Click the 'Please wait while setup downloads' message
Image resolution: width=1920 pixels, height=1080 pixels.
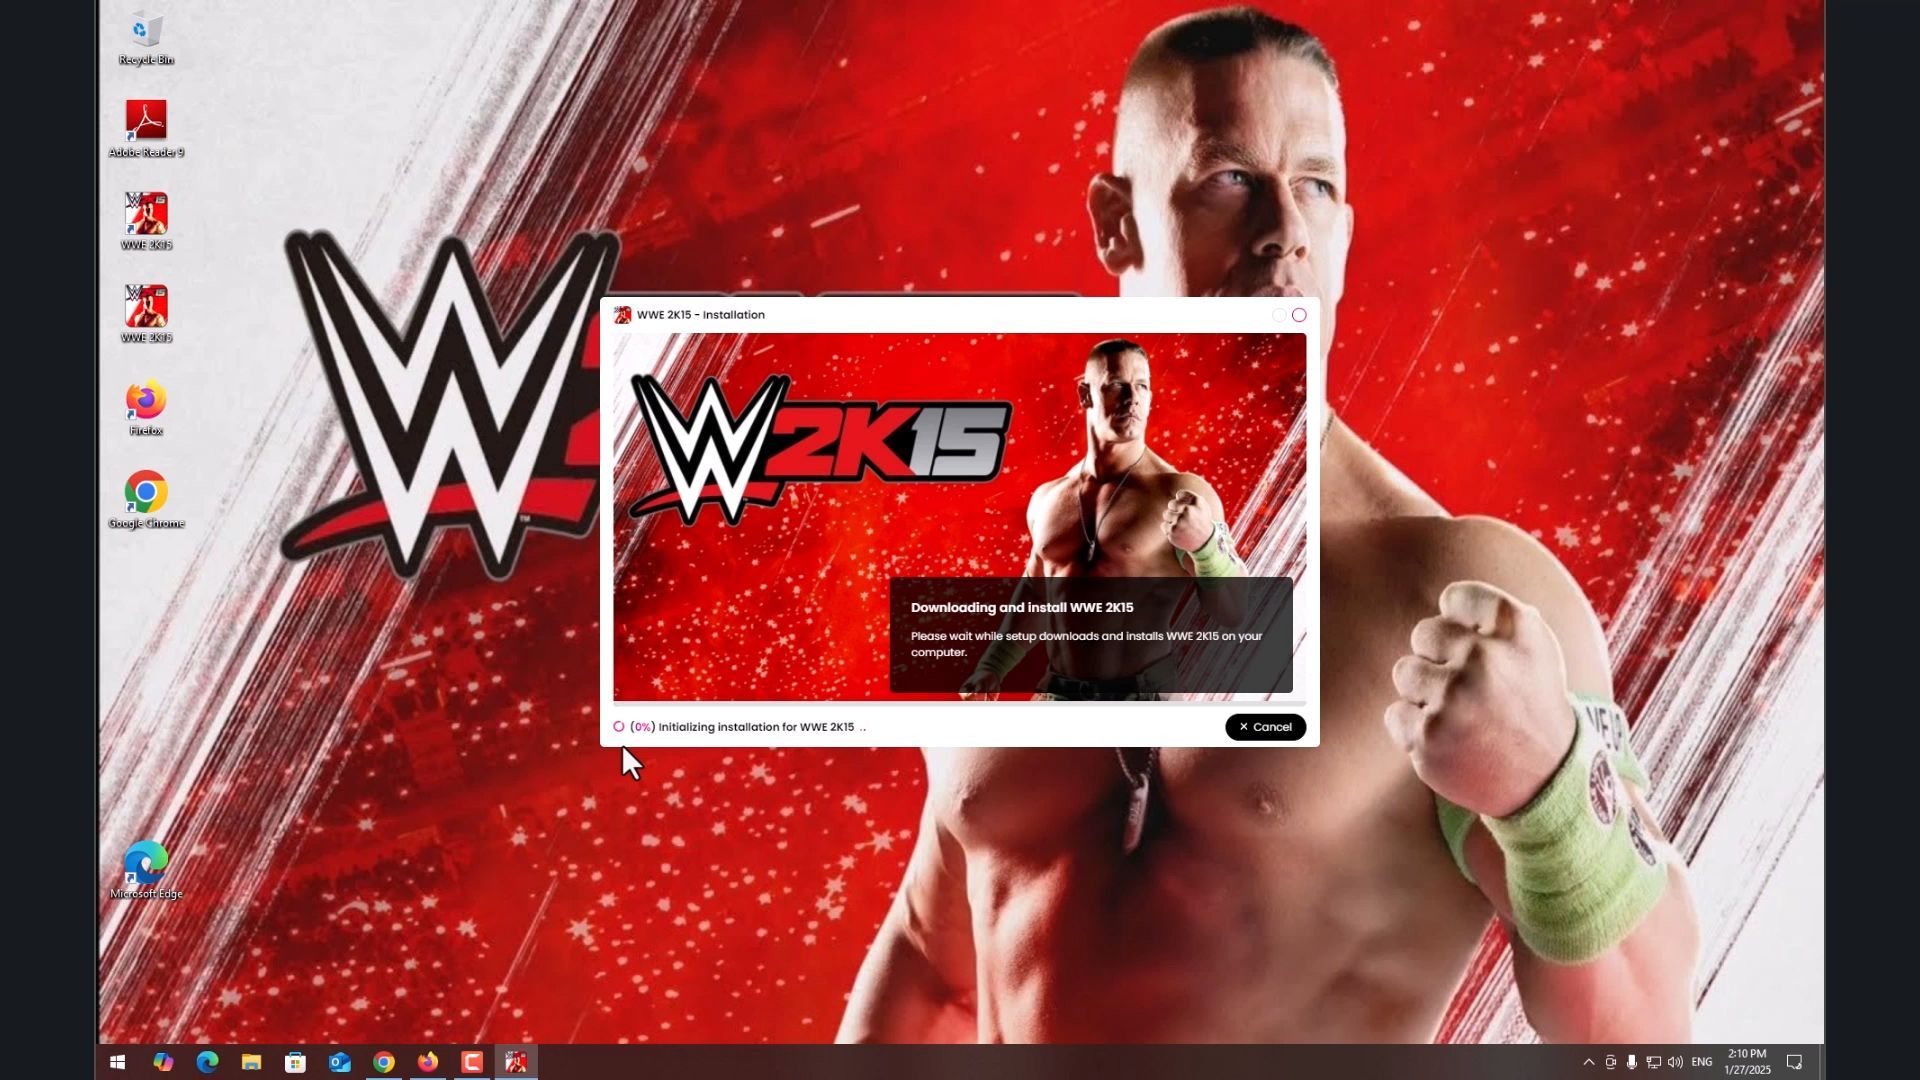point(1086,644)
